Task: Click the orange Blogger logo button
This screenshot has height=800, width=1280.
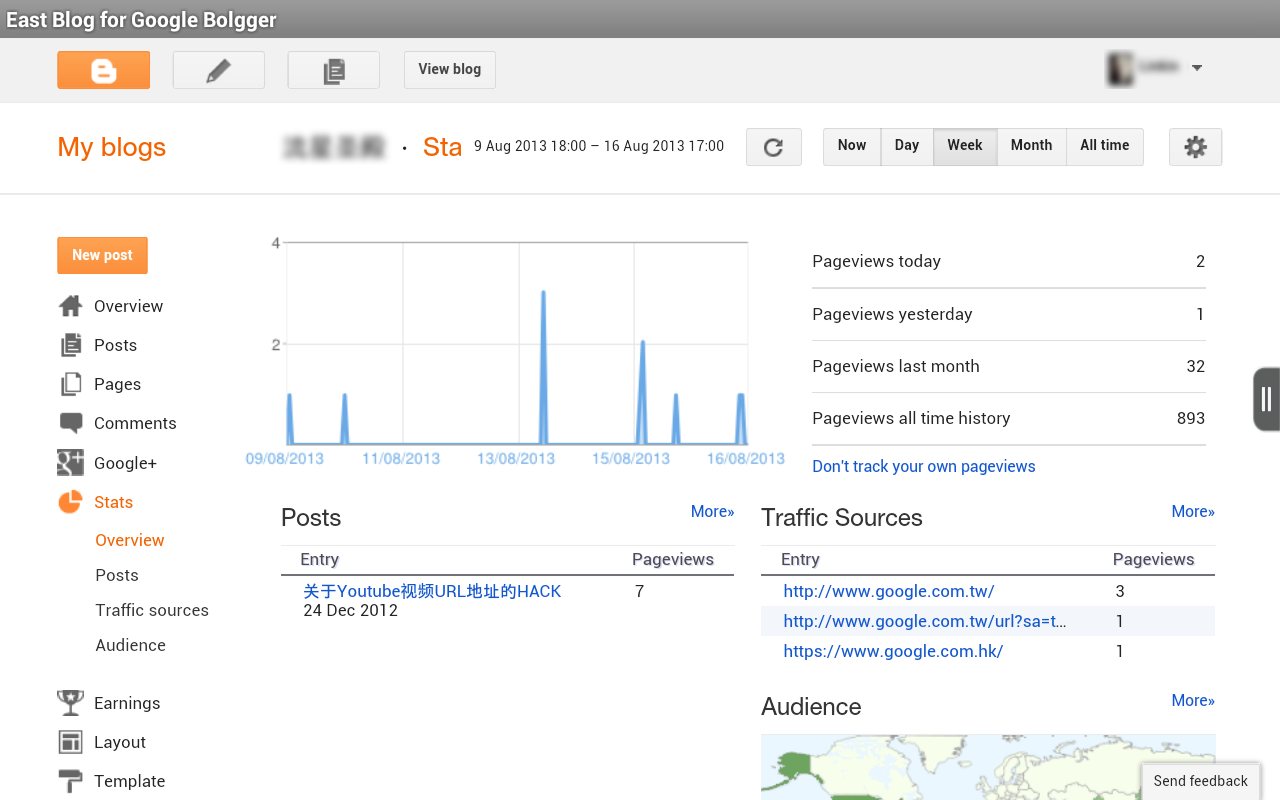Action: click(103, 70)
